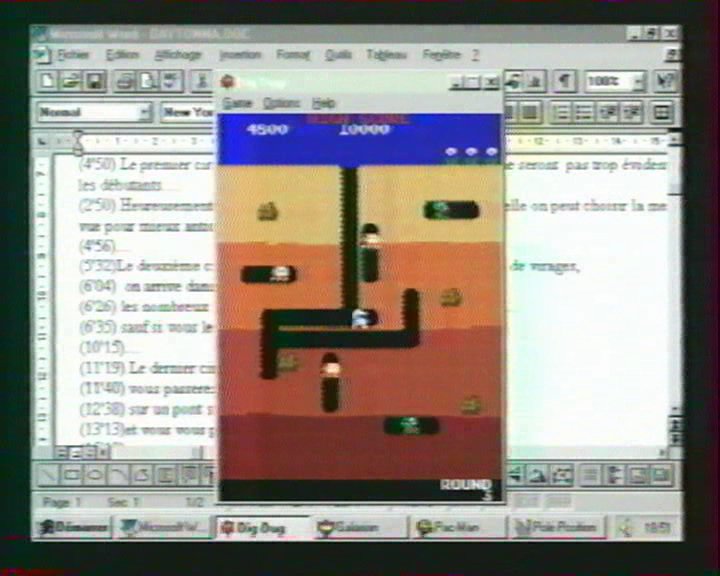Click the Démarrer start button

[73, 528]
